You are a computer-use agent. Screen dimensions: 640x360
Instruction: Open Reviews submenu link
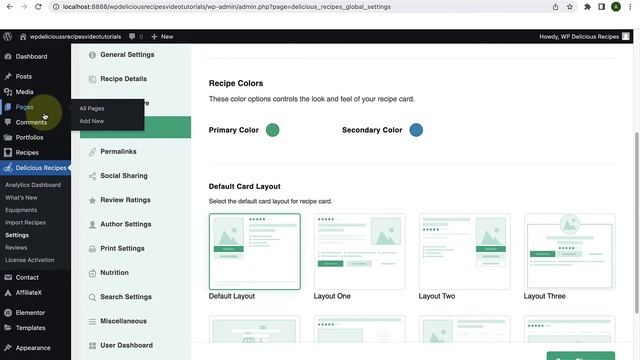(x=16, y=248)
